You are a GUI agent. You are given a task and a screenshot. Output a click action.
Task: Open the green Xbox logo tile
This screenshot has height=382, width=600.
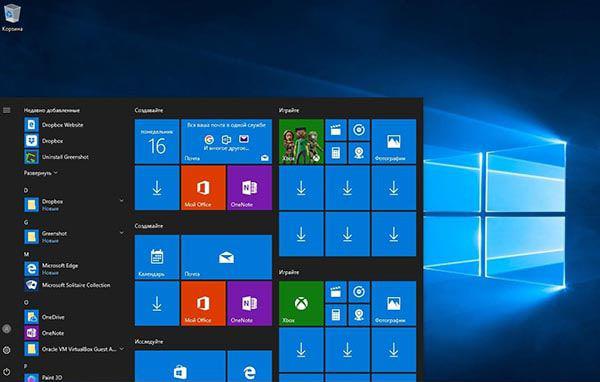(301, 304)
